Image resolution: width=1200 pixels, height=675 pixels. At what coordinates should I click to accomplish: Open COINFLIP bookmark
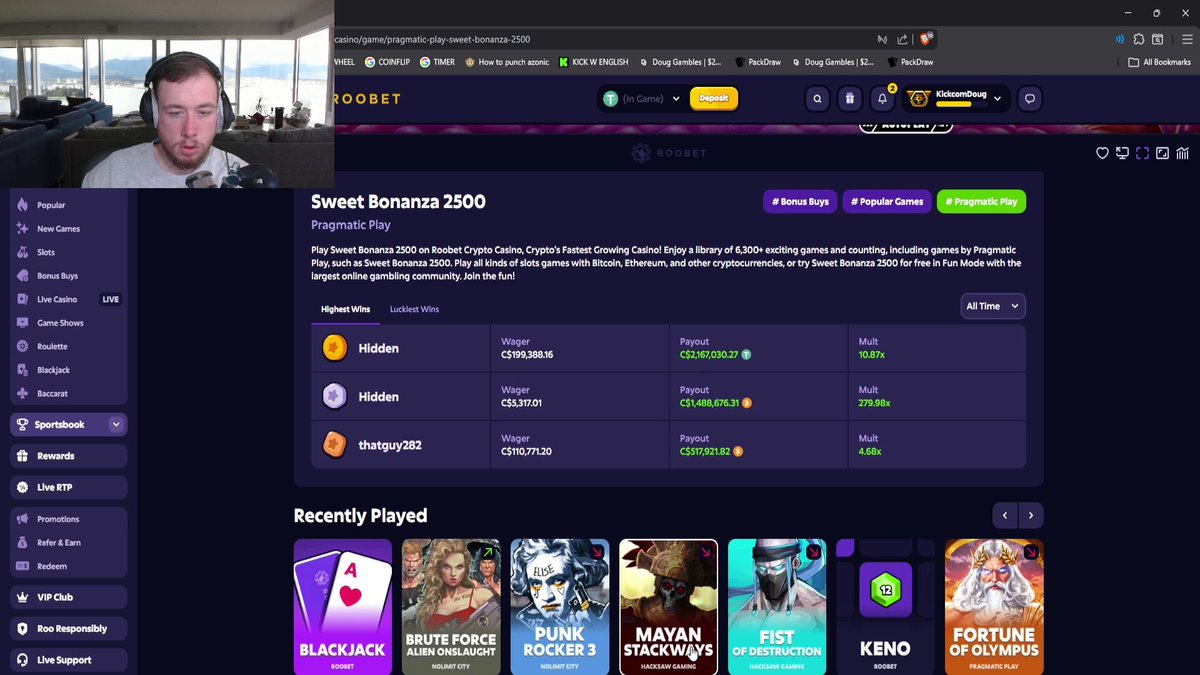(x=387, y=62)
